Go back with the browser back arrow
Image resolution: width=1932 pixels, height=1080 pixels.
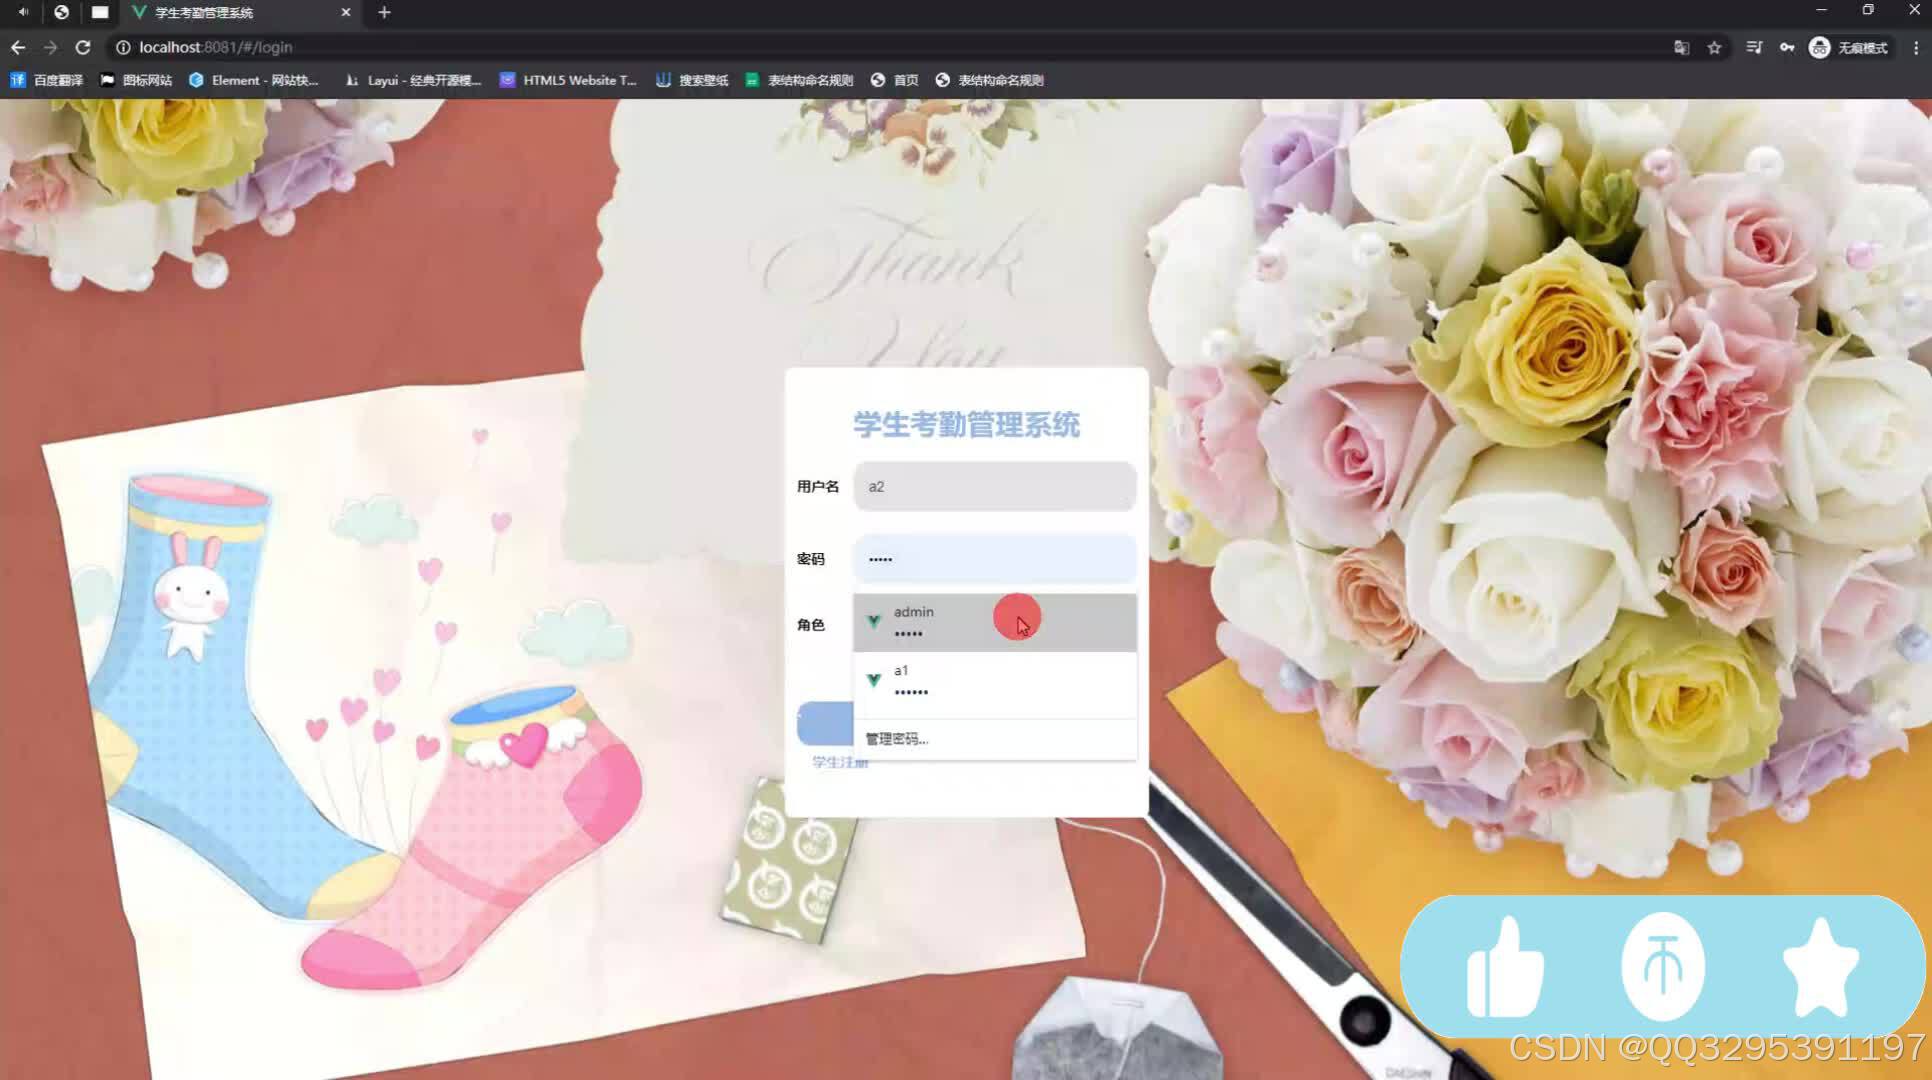pos(18,47)
